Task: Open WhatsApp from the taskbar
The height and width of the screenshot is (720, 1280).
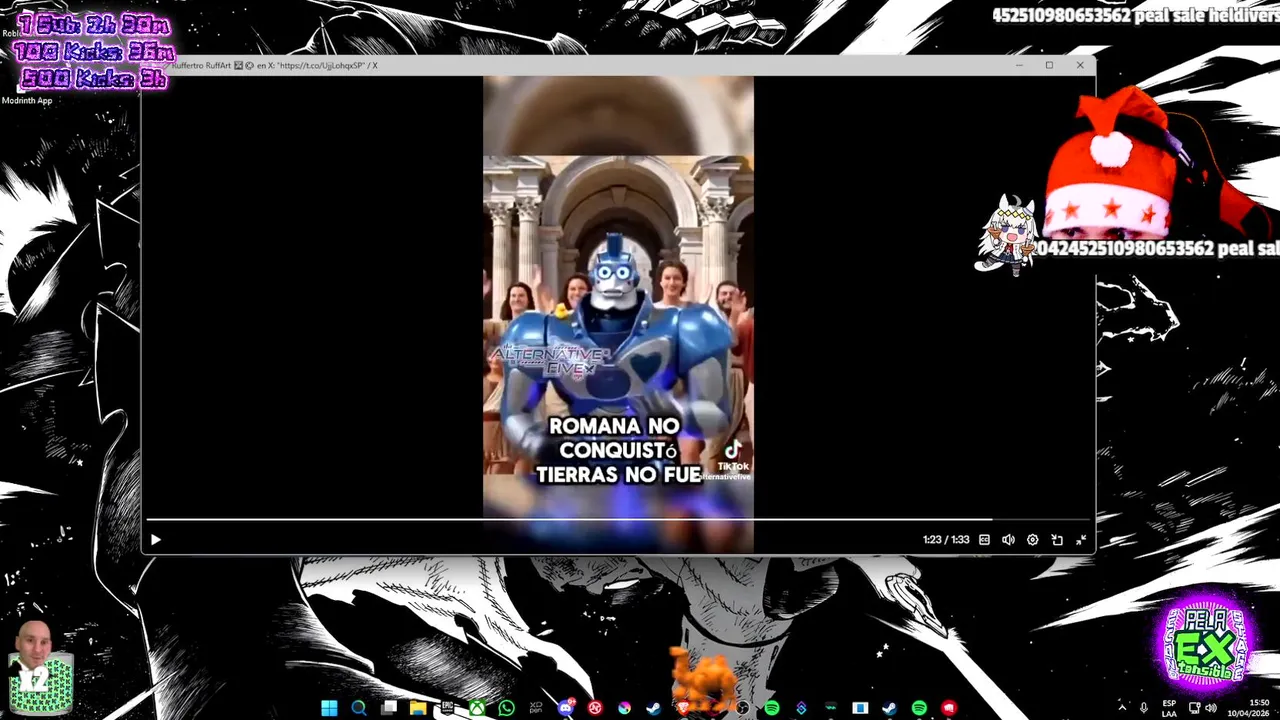Action: pos(506,708)
